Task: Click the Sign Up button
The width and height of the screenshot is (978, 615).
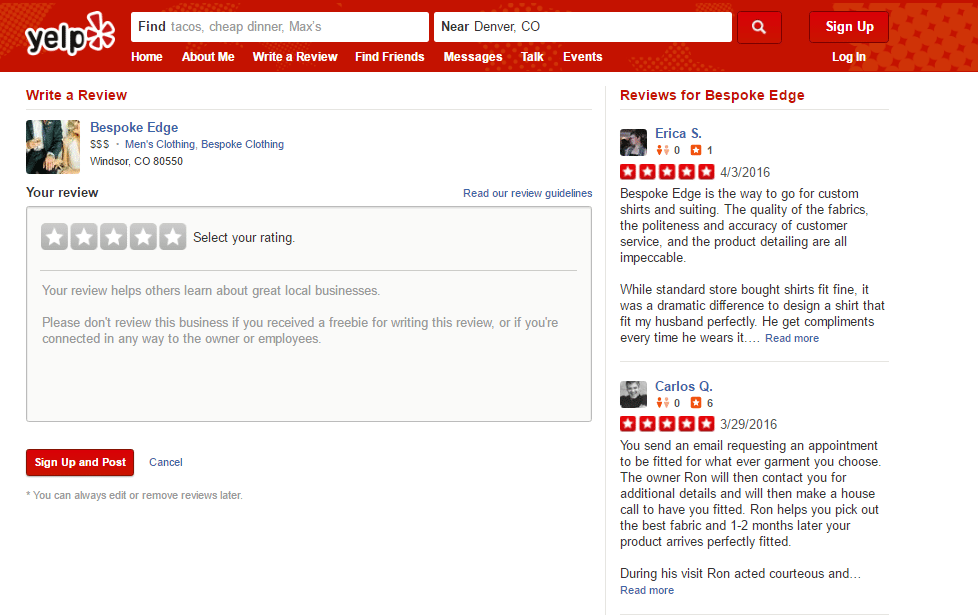Action: tap(849, 27)
